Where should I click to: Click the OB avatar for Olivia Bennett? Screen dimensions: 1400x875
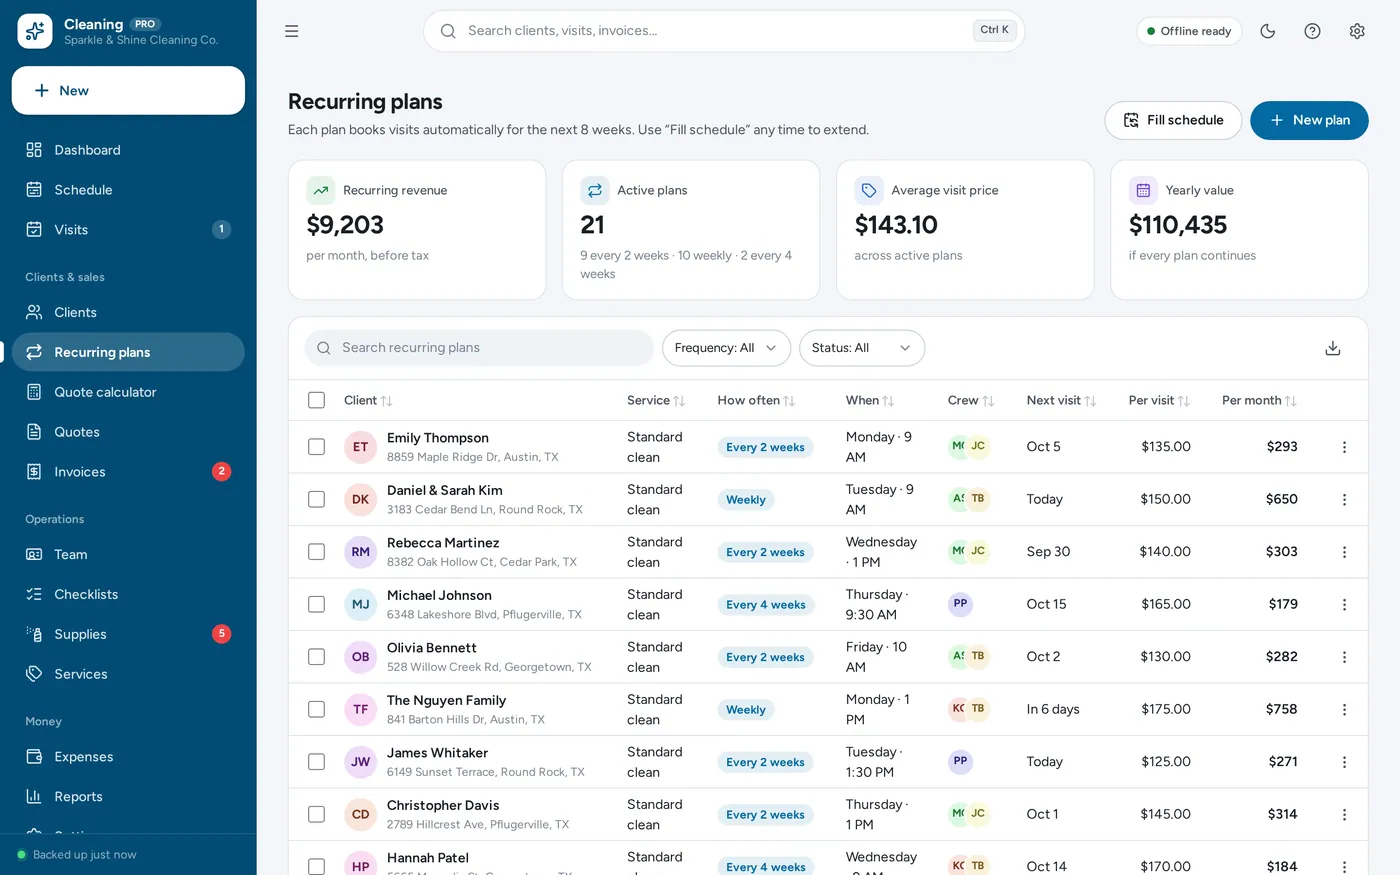pos(360,657)
